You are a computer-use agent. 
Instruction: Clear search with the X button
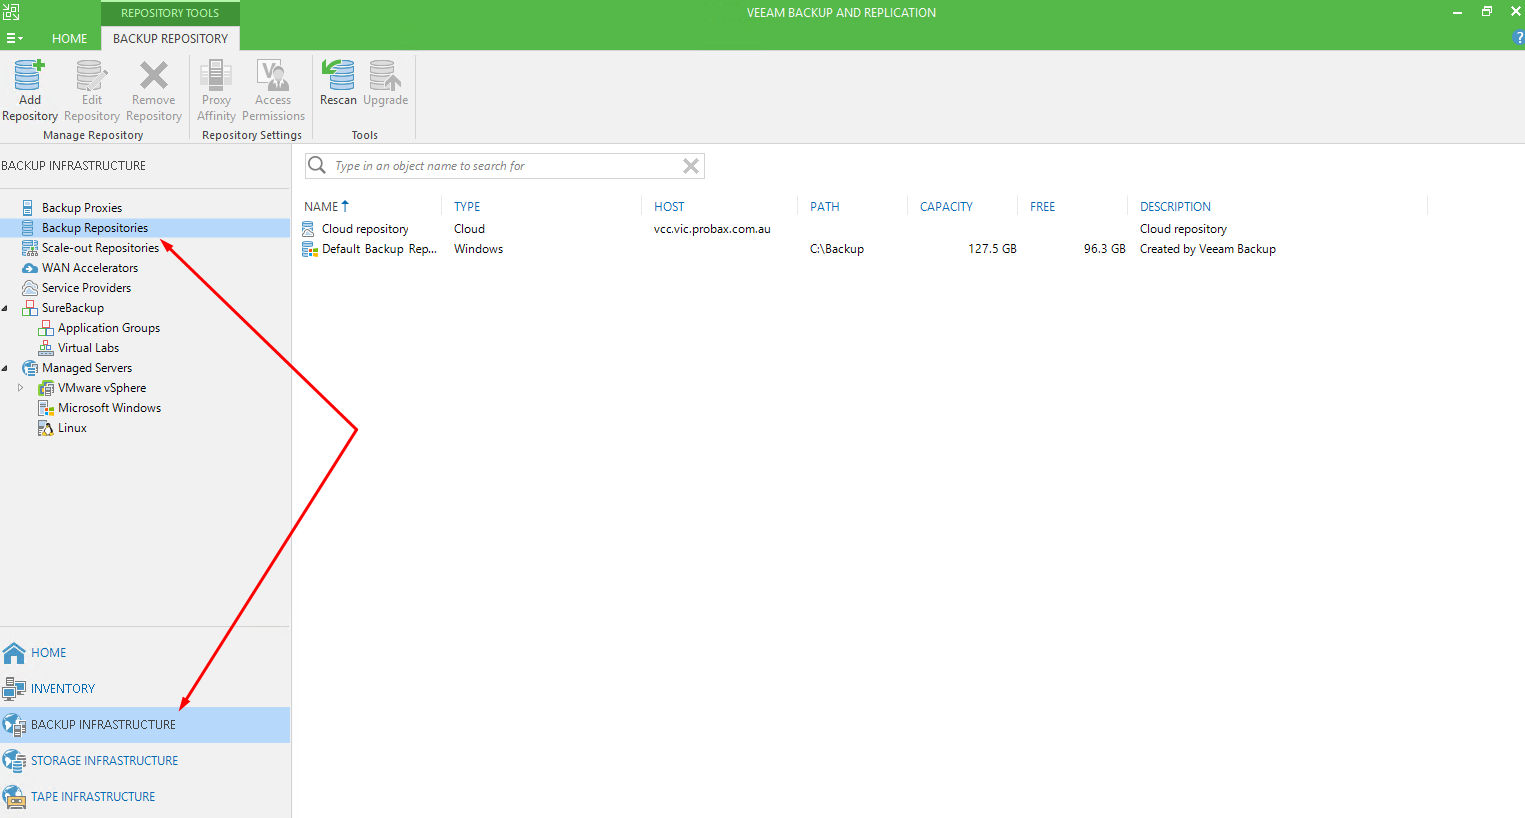click(691, 166)
